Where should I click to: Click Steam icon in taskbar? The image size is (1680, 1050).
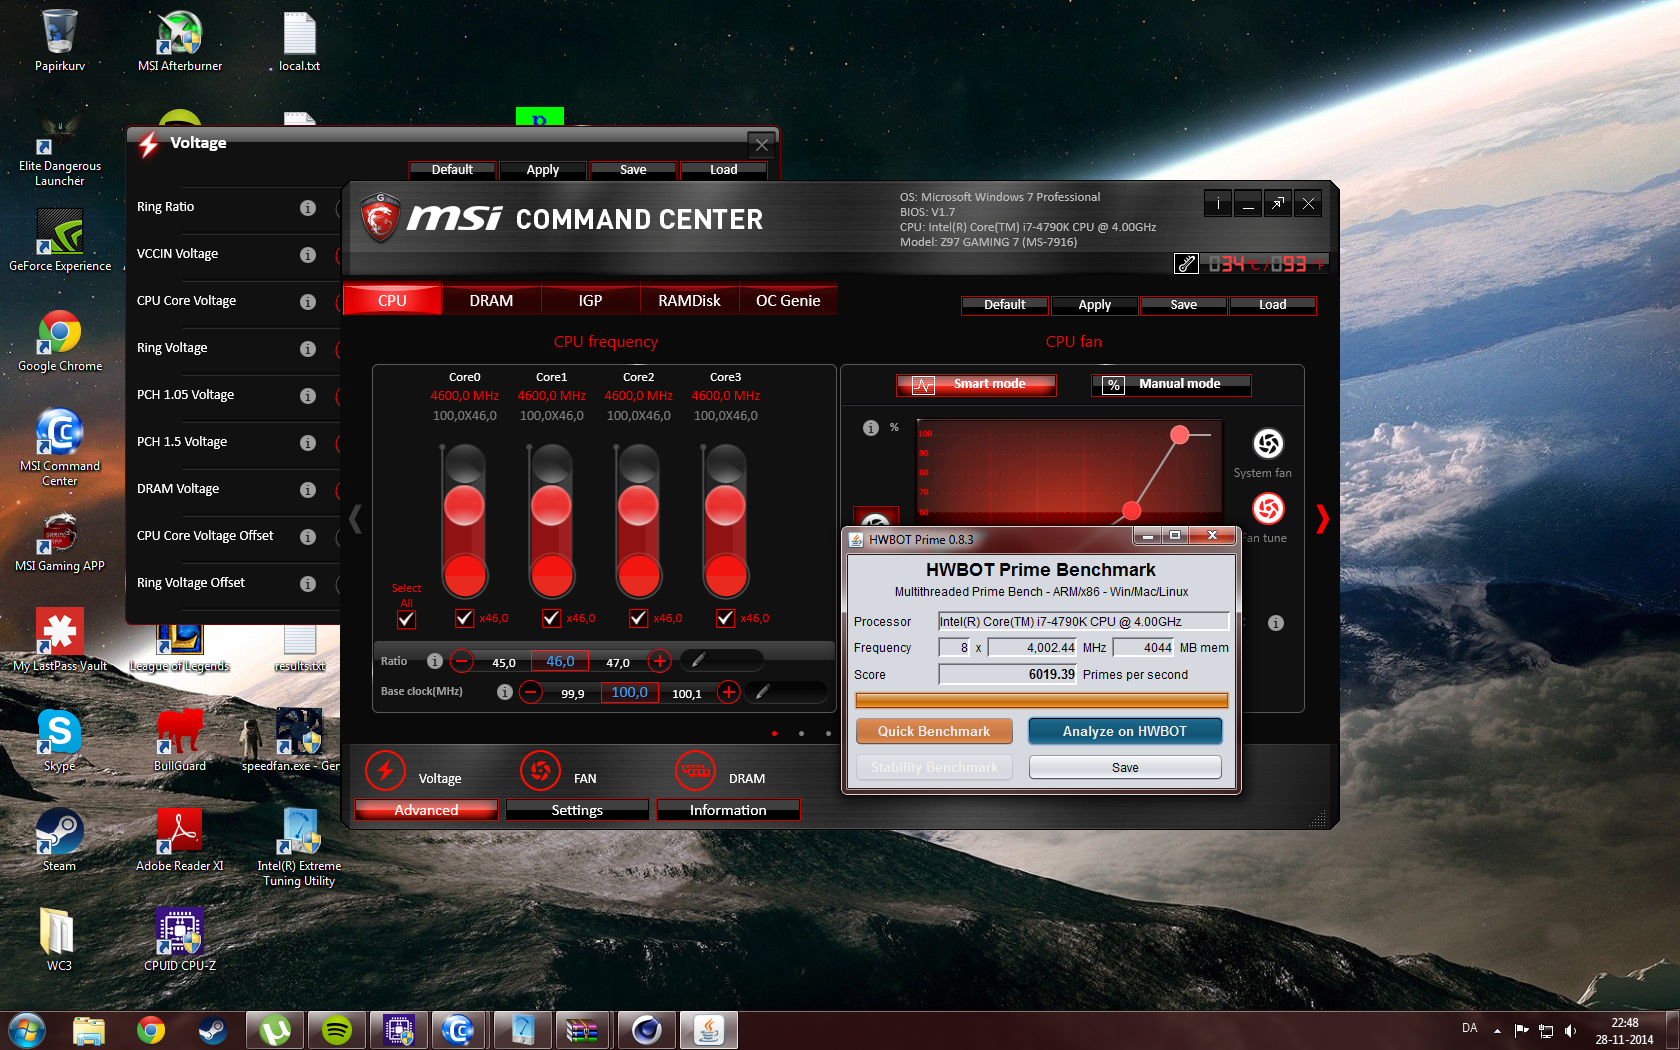tap(213, 1030)
